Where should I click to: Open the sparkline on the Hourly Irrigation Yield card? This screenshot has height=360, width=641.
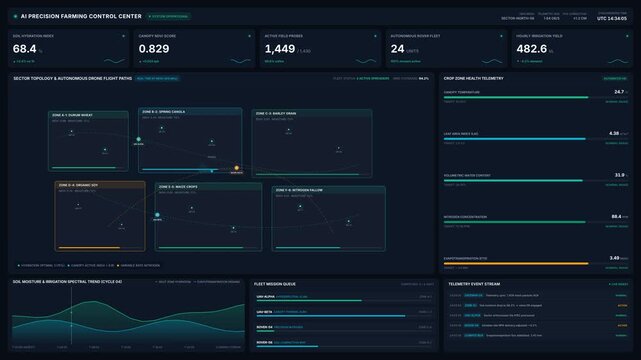tap(618, 61)
